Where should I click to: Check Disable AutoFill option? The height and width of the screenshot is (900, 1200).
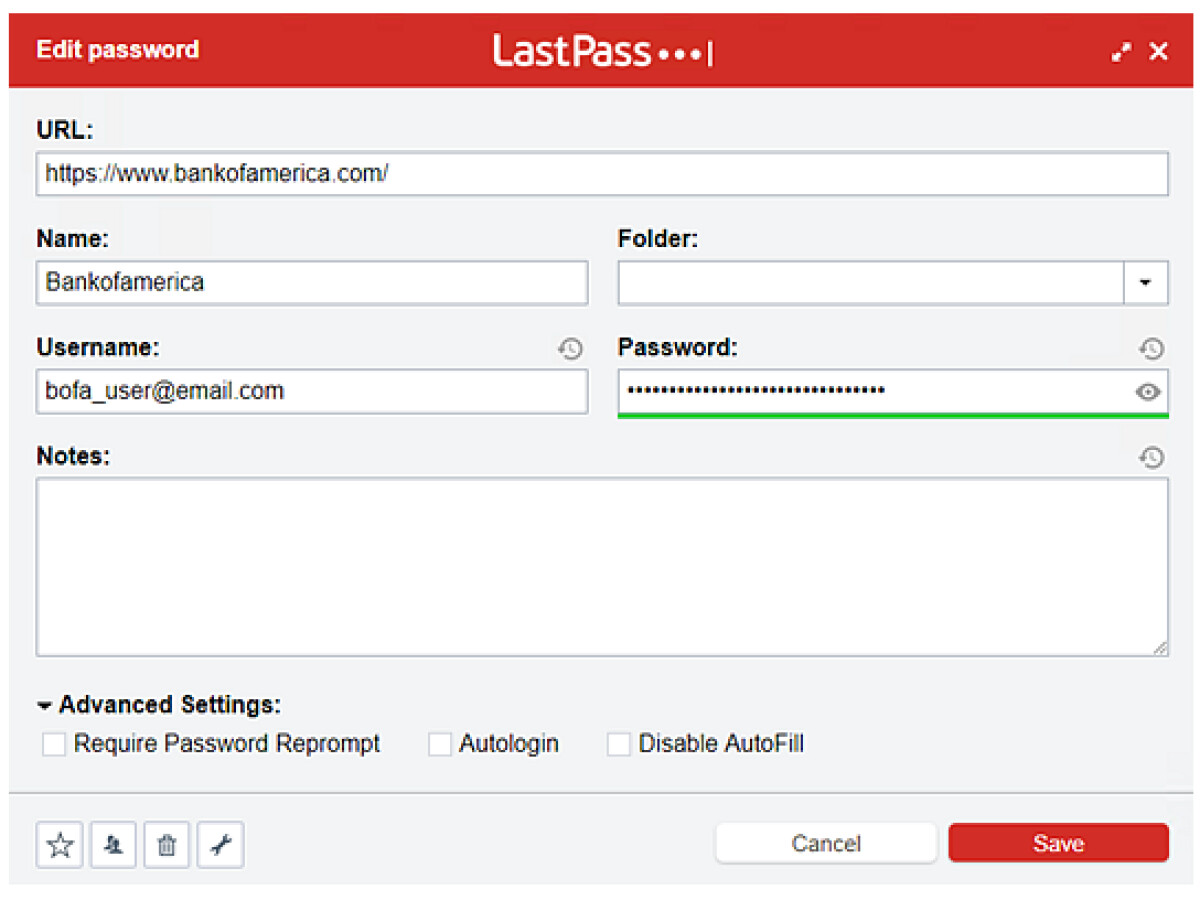tap(618, 744)
